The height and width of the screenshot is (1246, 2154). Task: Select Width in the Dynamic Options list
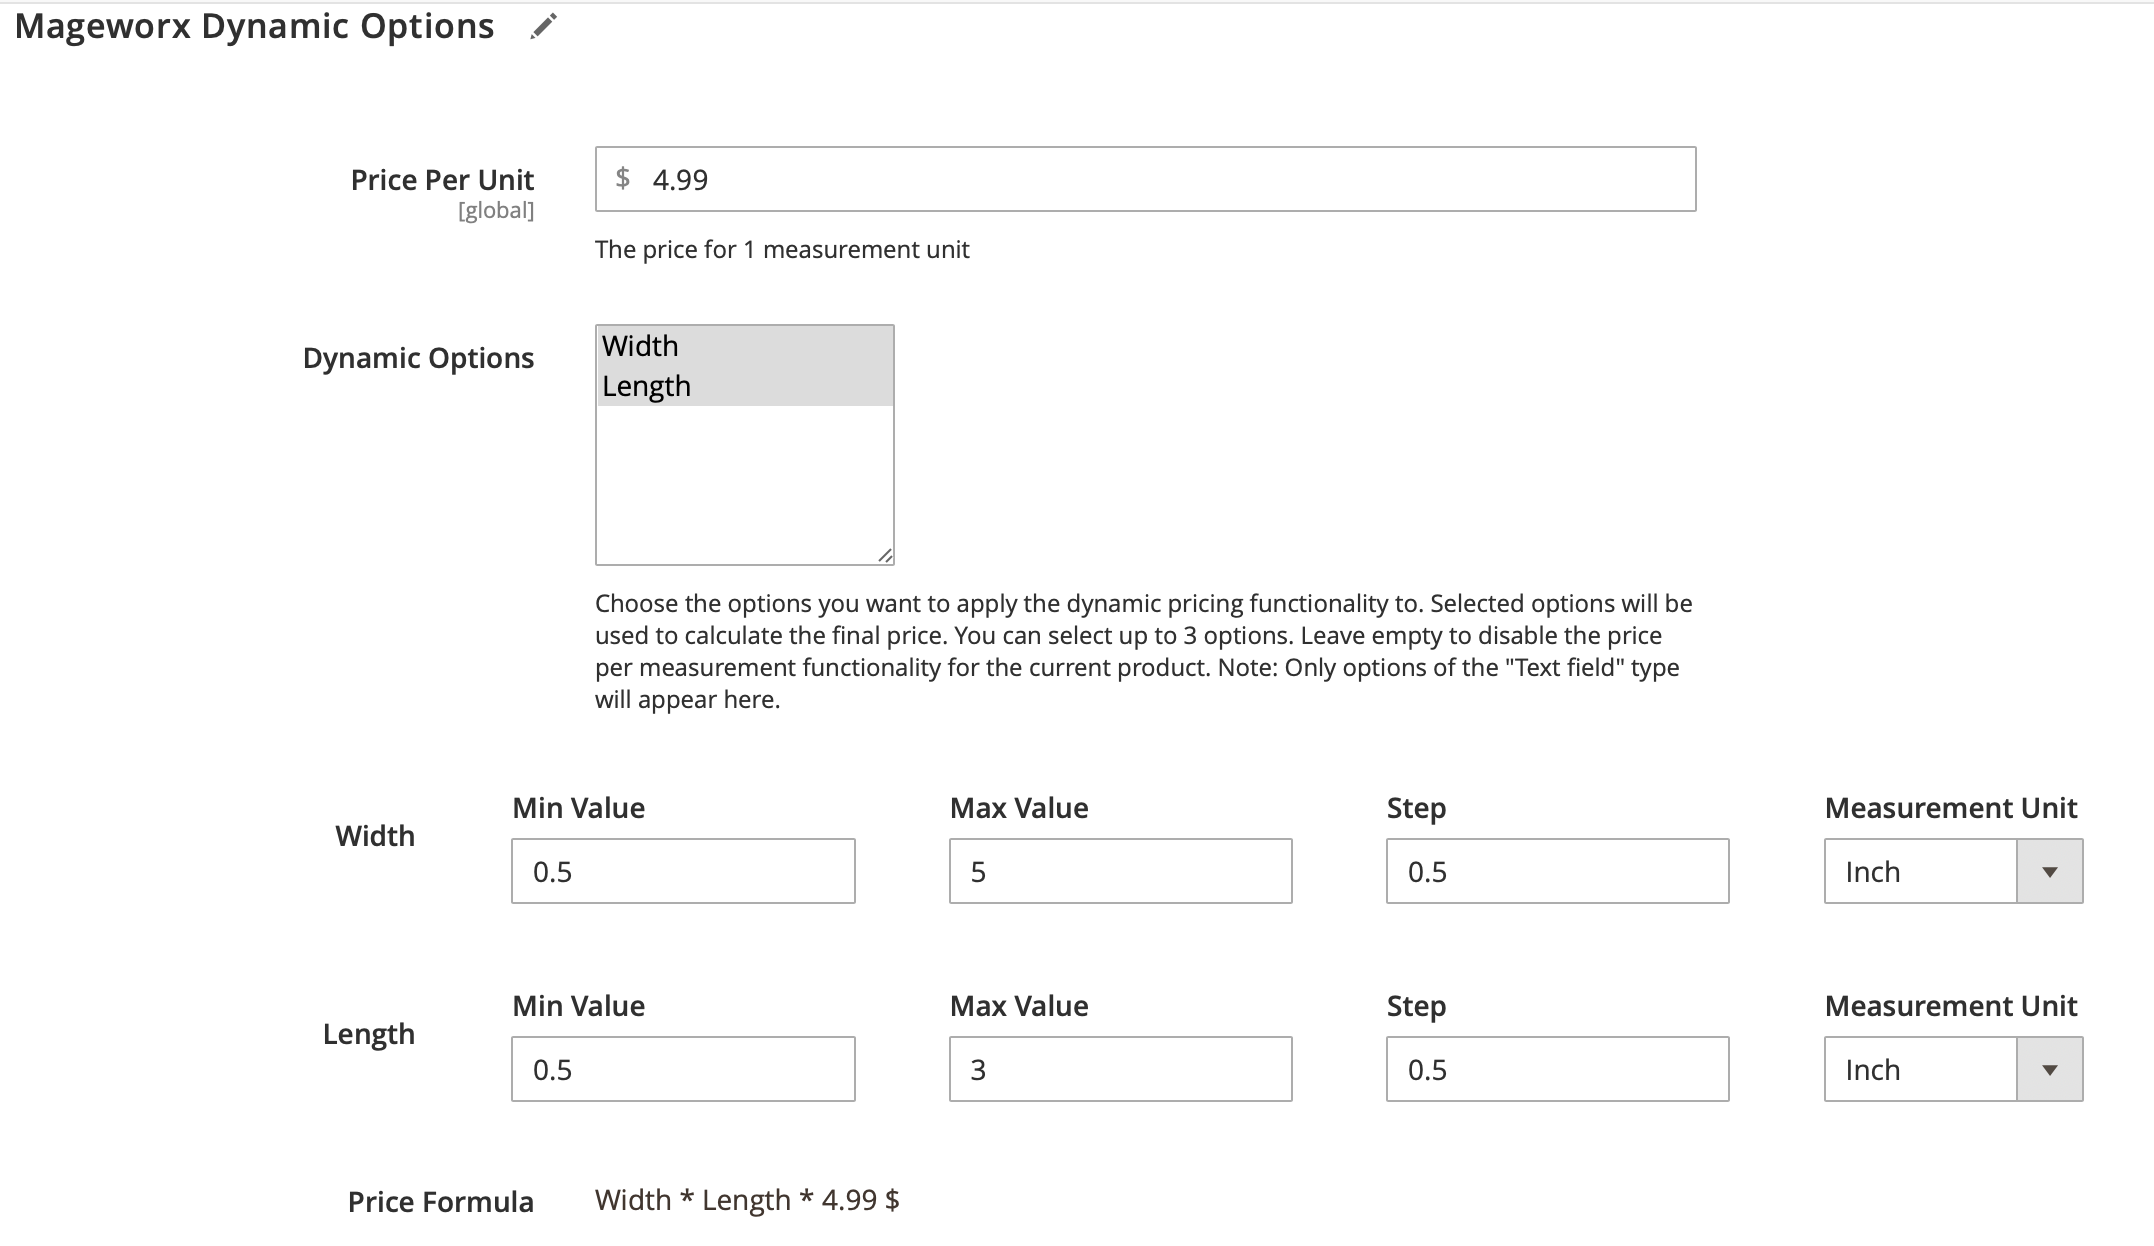(744, 346)
